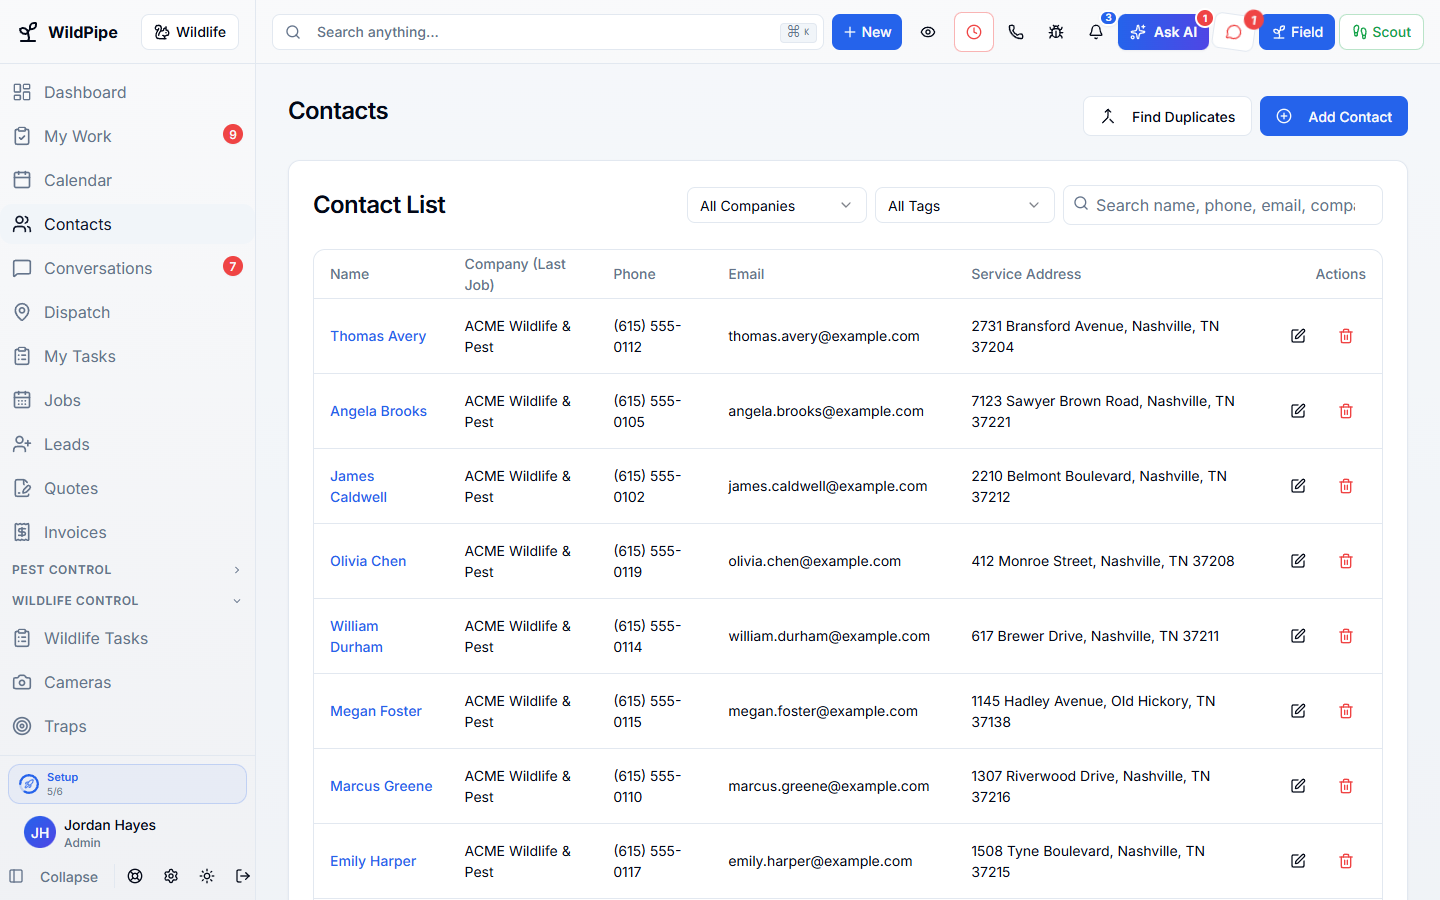The image size is (1440, 900).
Task: Open Olivia Chen contact link
Action: tap(368, 561)
